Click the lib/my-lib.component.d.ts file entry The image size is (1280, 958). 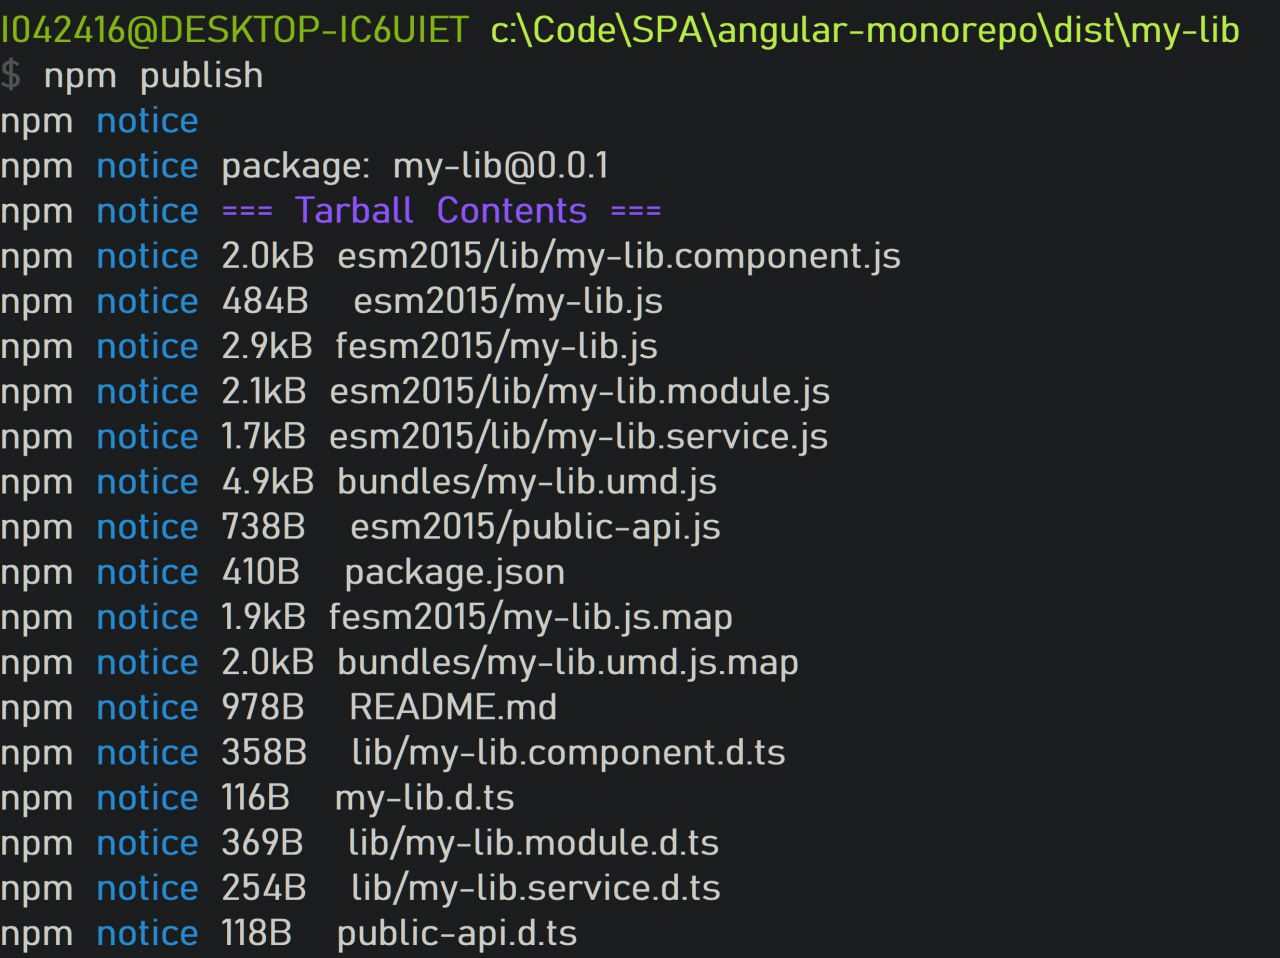[x=568, y=753]
